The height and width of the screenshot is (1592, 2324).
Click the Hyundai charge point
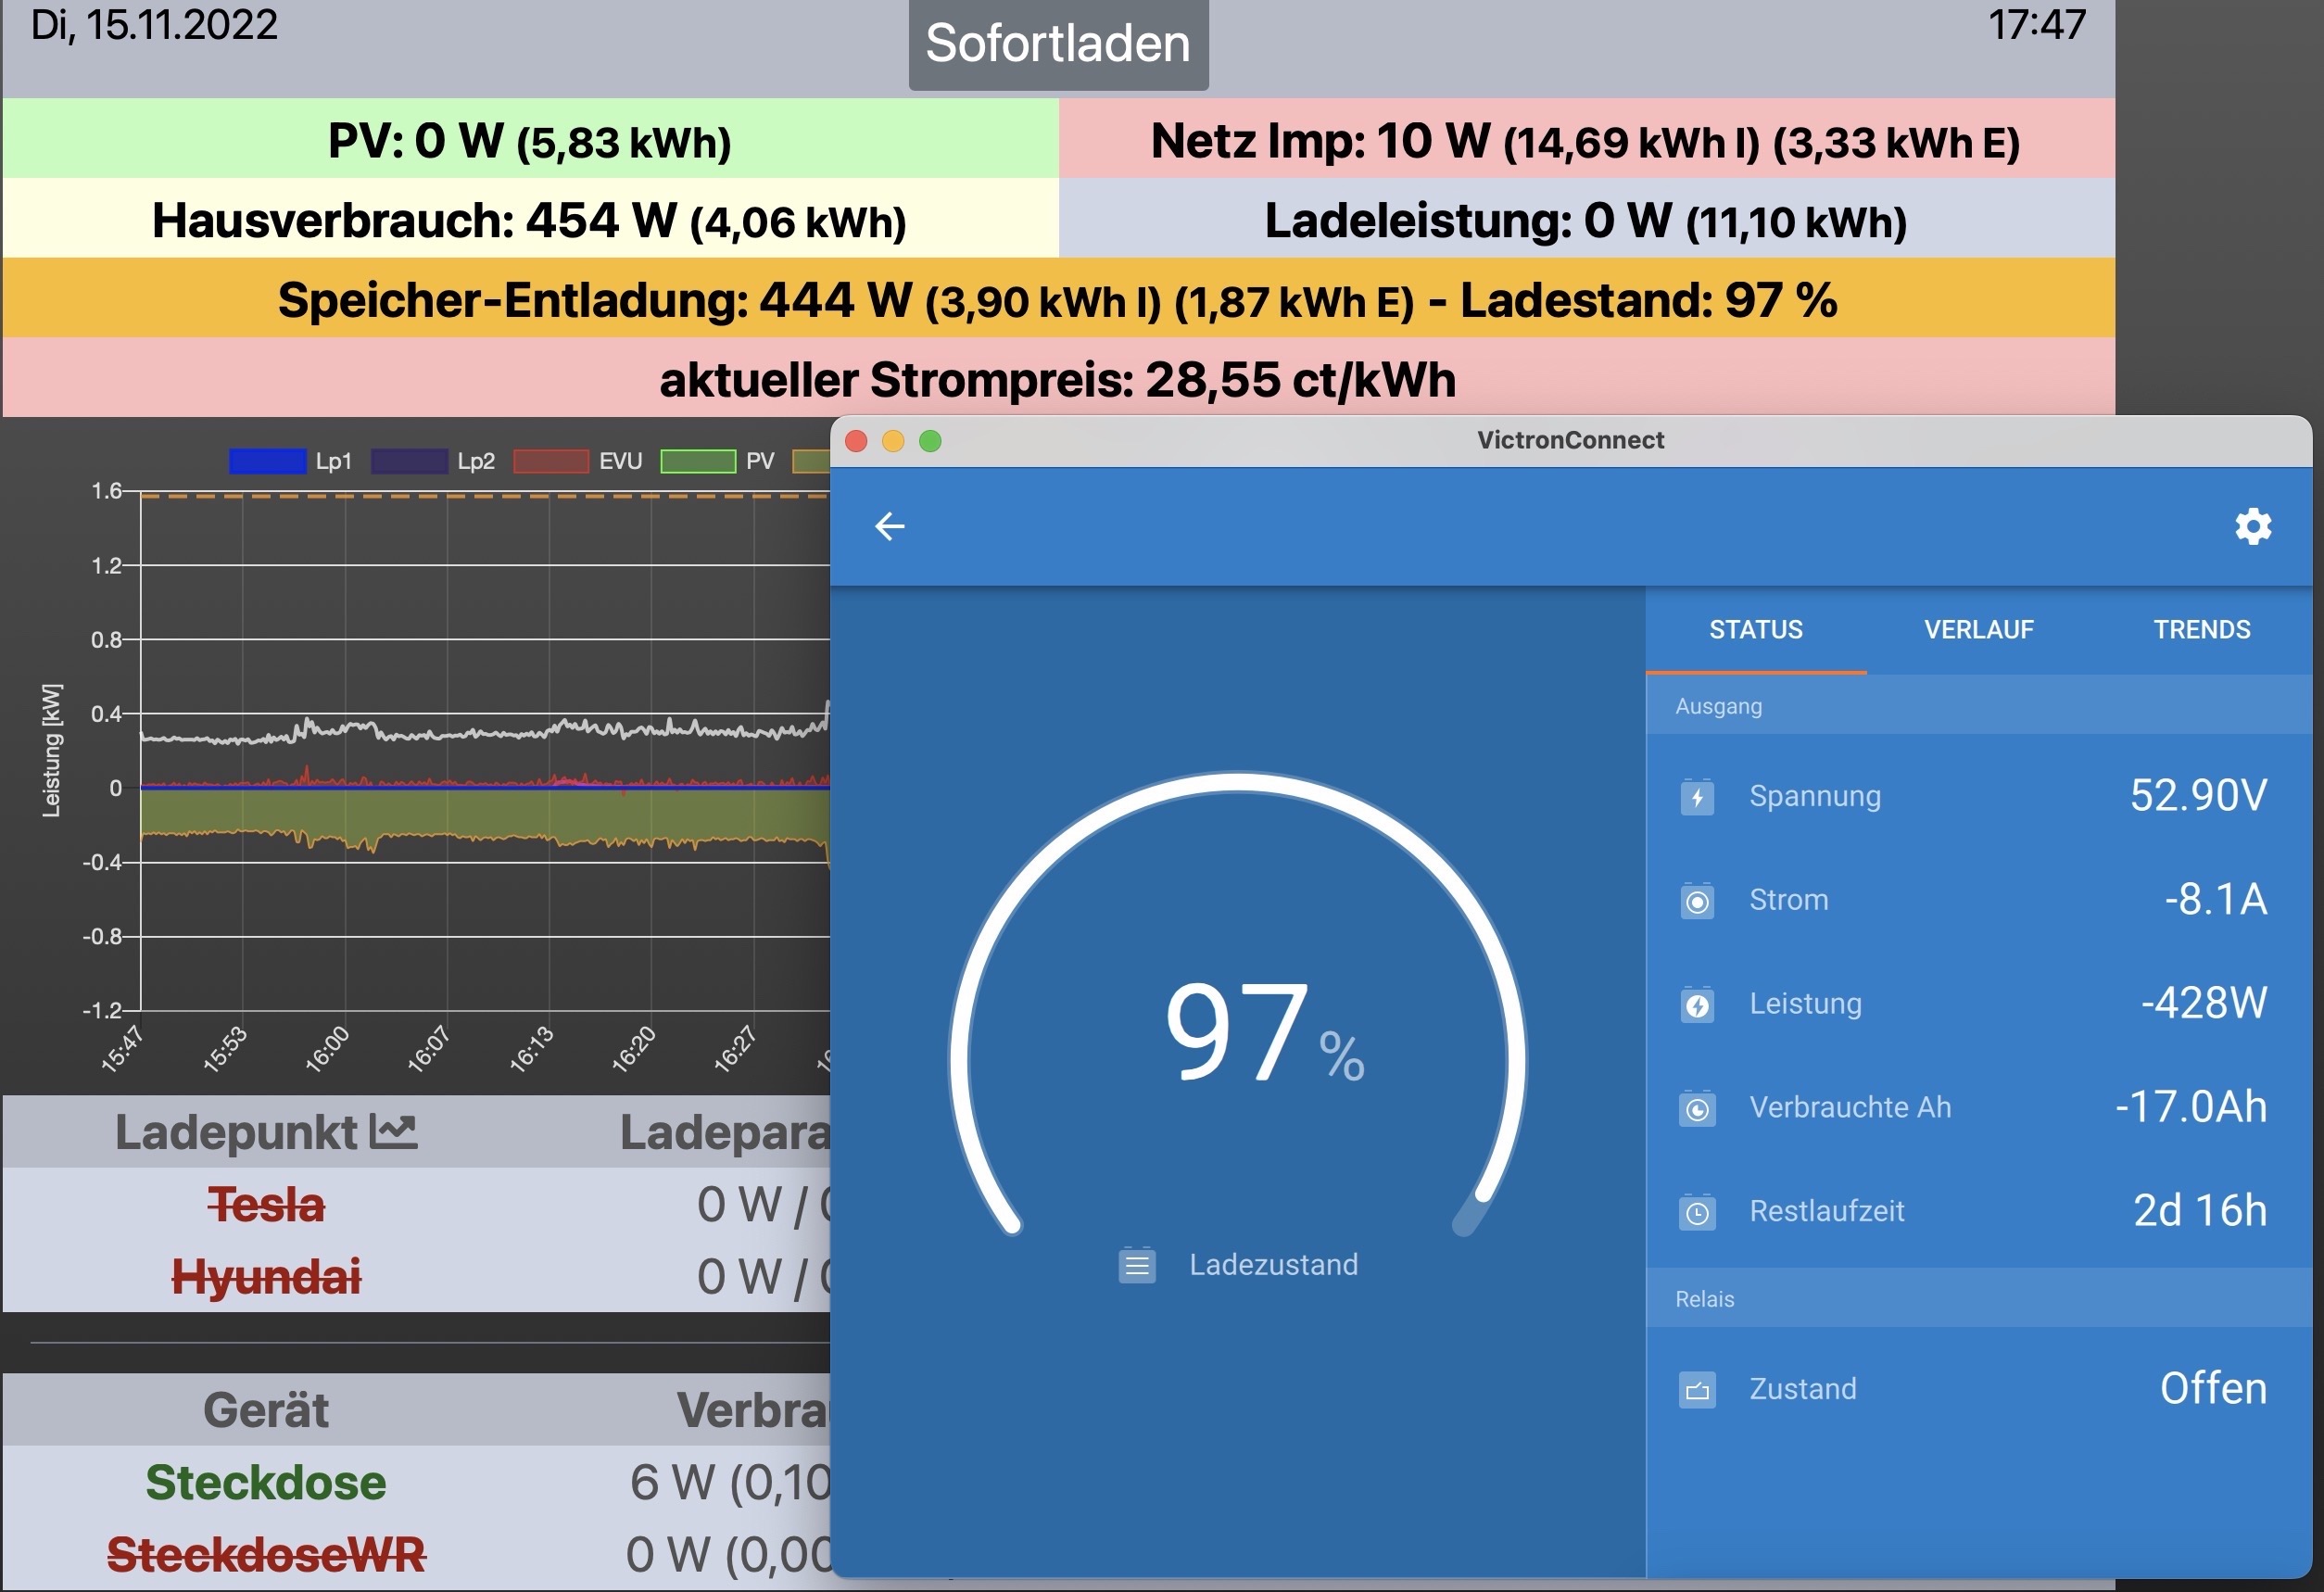266,1277
